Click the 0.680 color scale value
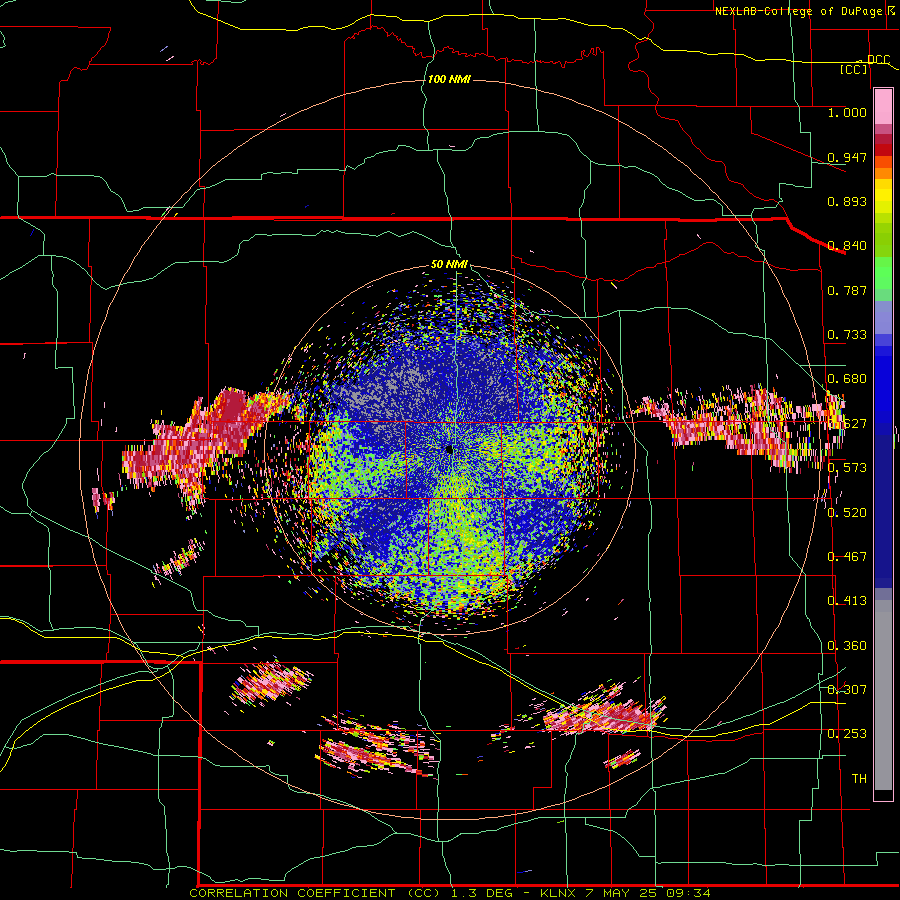Image resolution: width=900 pixels, height=900 pixels. [x=847, y=379]
